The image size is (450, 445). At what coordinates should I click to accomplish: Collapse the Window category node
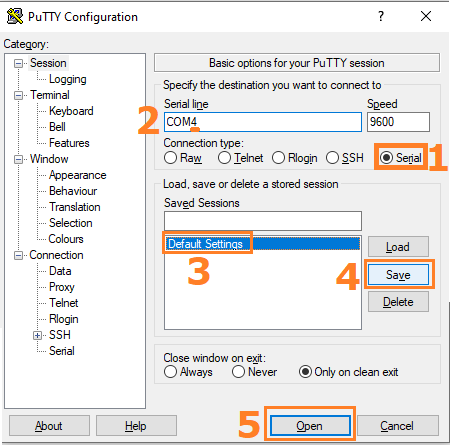click(18, 159)
